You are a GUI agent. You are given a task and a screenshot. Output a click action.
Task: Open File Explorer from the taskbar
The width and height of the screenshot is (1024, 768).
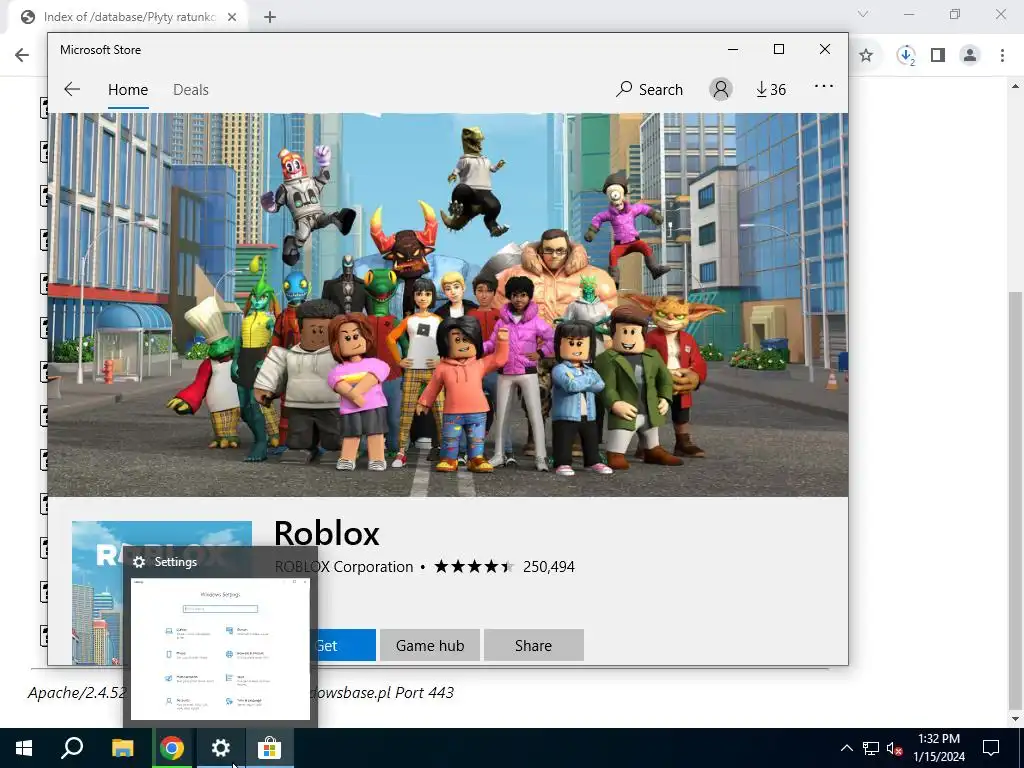click(122, 748)
